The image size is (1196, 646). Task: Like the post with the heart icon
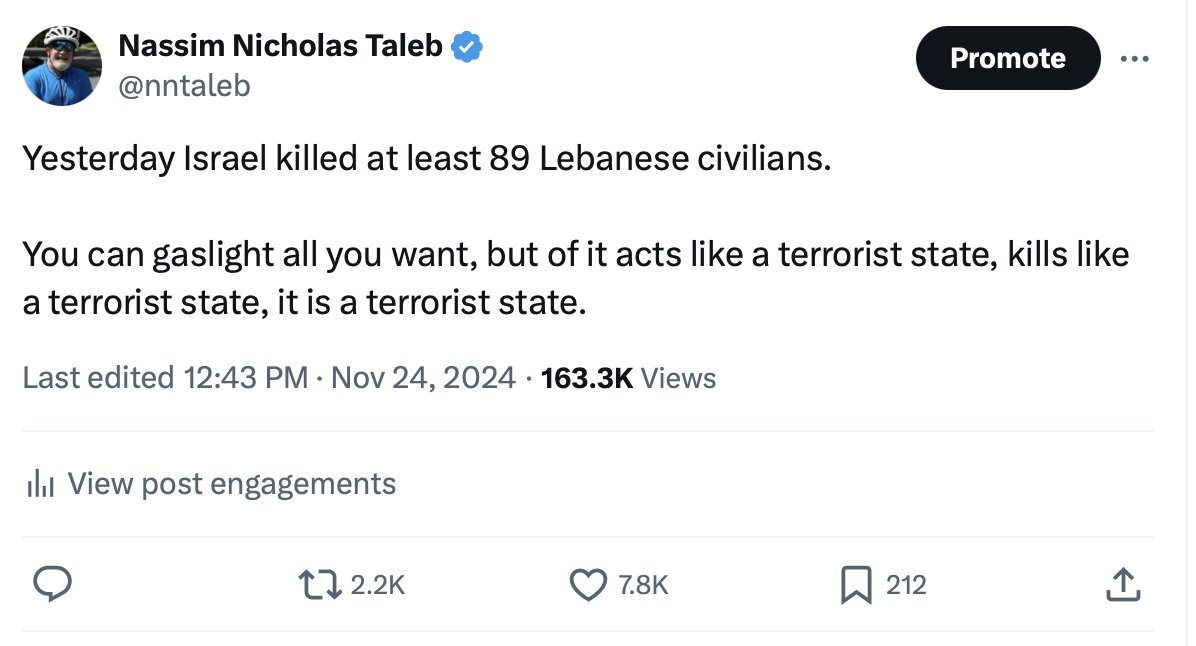[588, 585]
